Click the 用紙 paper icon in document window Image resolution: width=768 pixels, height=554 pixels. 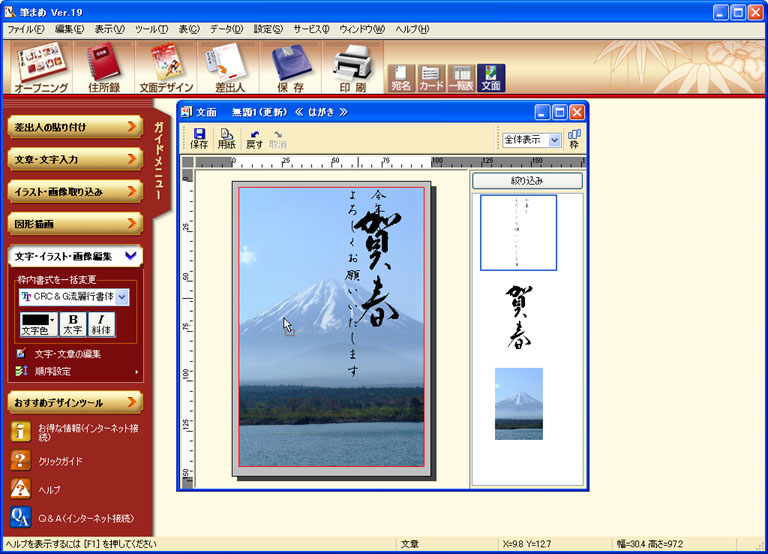227,139
